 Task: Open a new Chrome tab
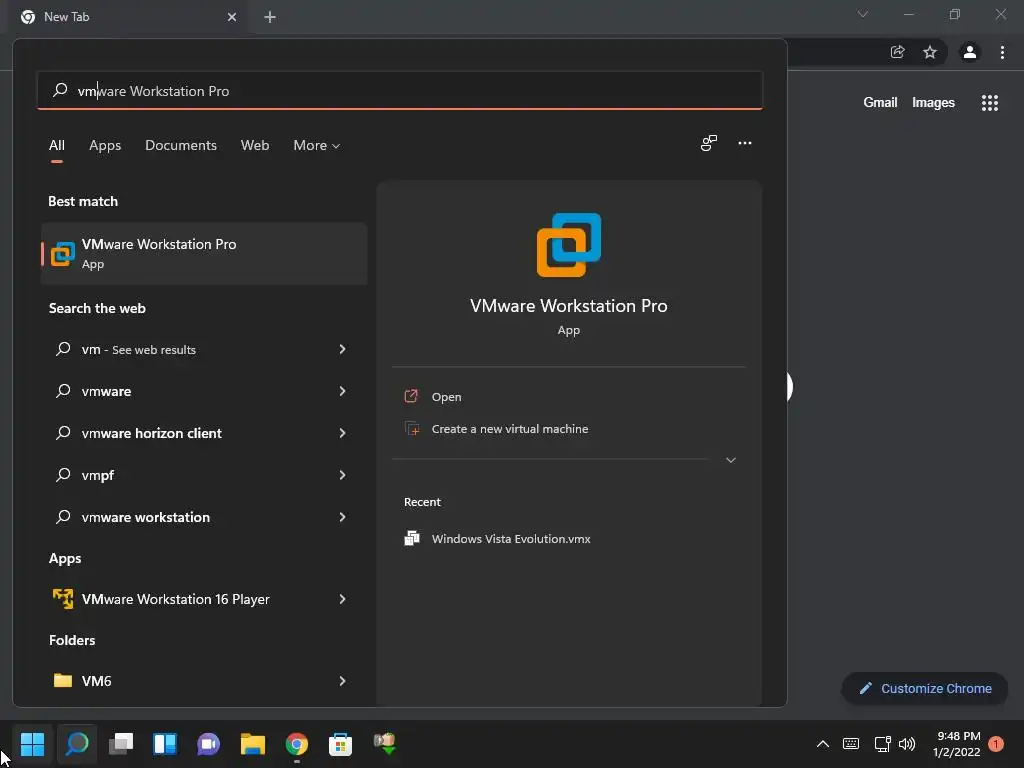[270, 17]
